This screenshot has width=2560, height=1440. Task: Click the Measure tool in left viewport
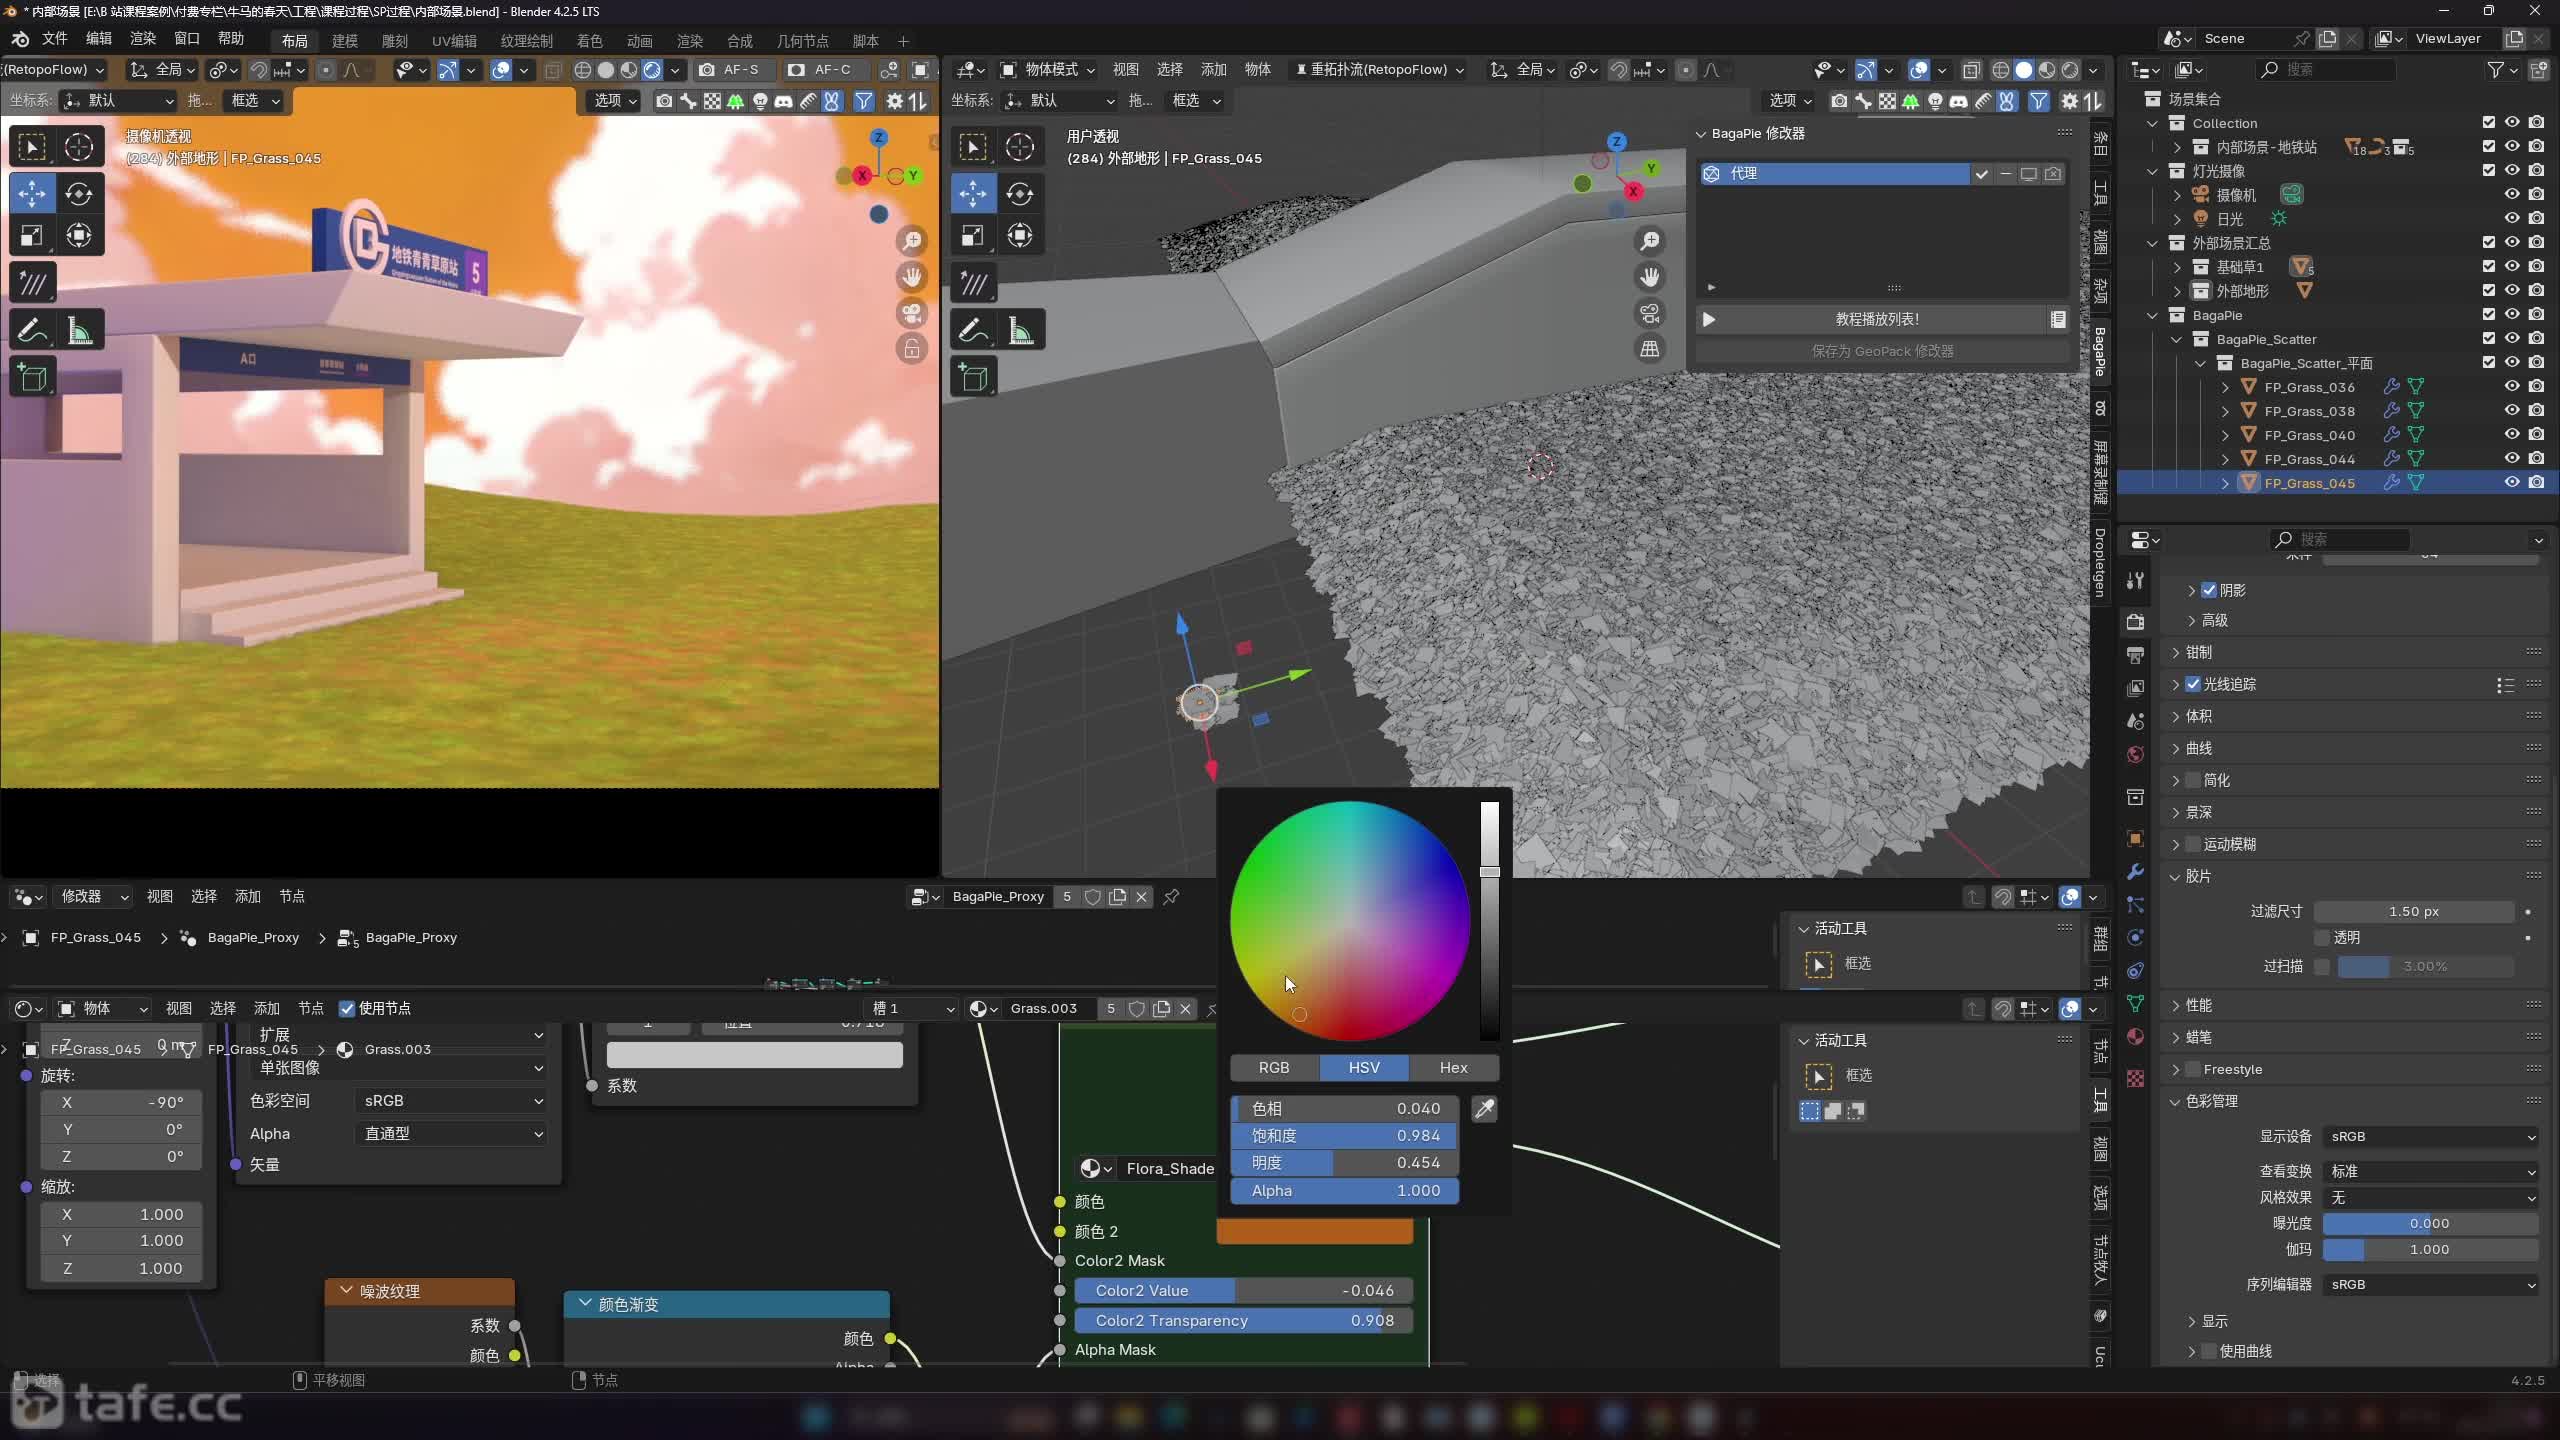(80, 330)
